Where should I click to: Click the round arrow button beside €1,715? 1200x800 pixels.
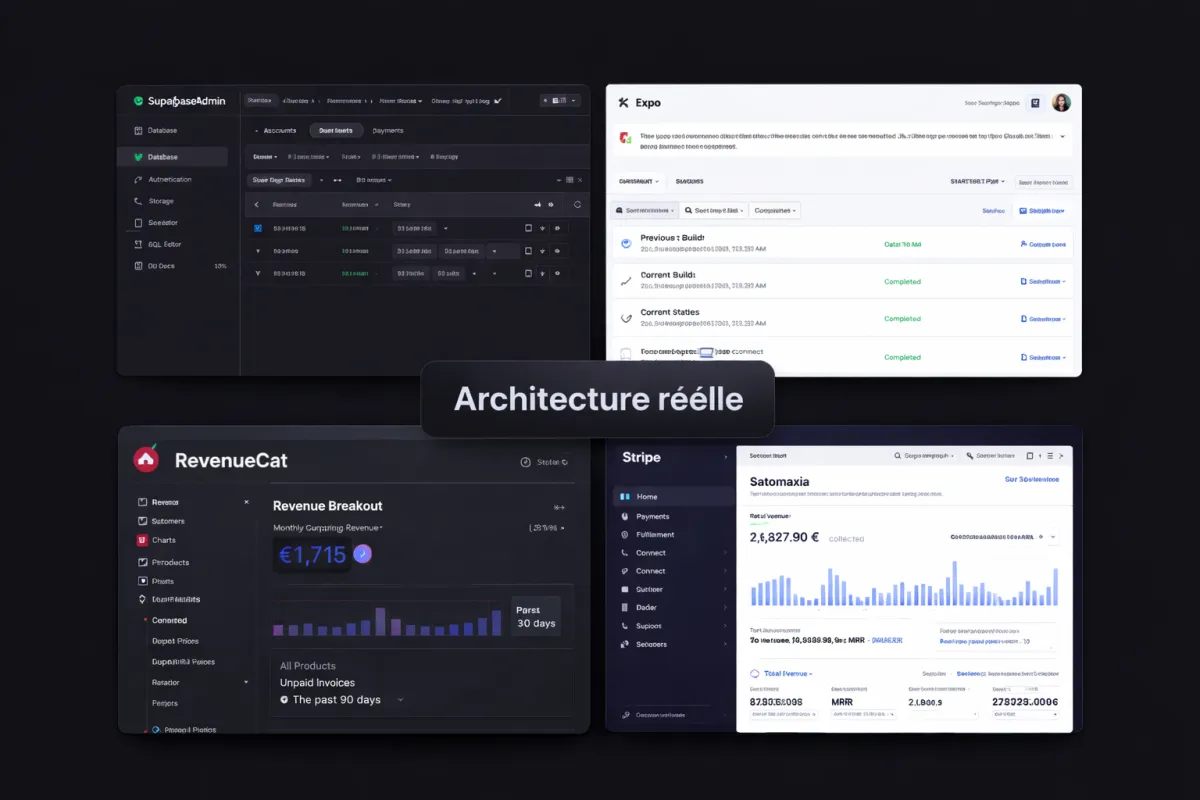[363, 554]
